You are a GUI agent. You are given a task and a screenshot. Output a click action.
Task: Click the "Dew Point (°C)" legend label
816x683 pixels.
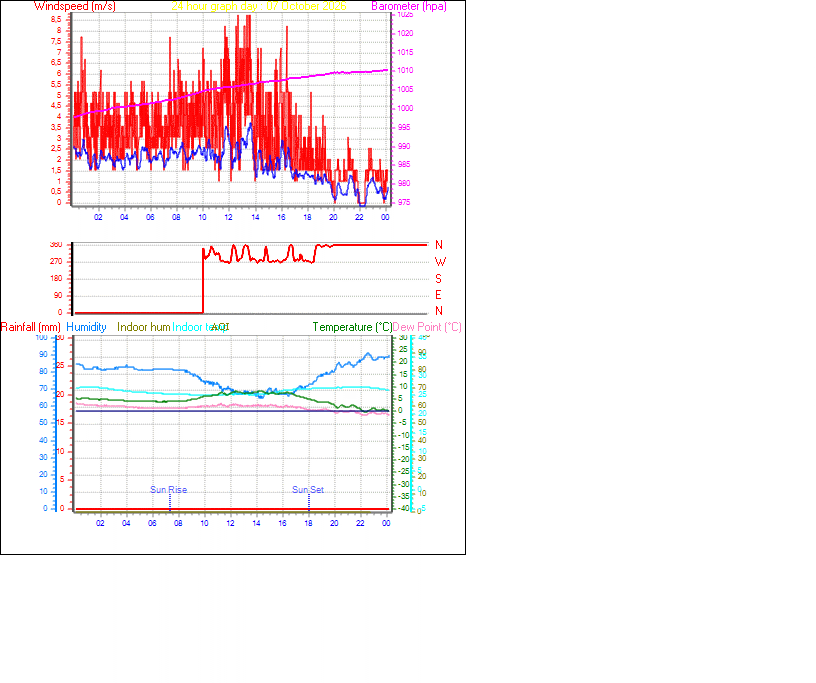[427, 327]
